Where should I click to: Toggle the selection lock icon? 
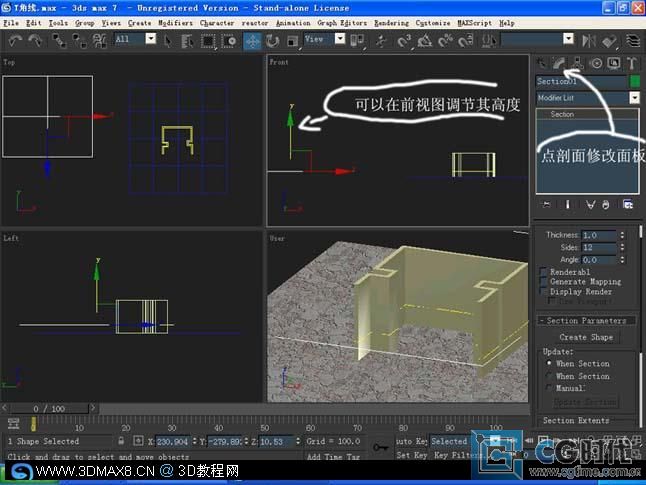pos(121,441)
